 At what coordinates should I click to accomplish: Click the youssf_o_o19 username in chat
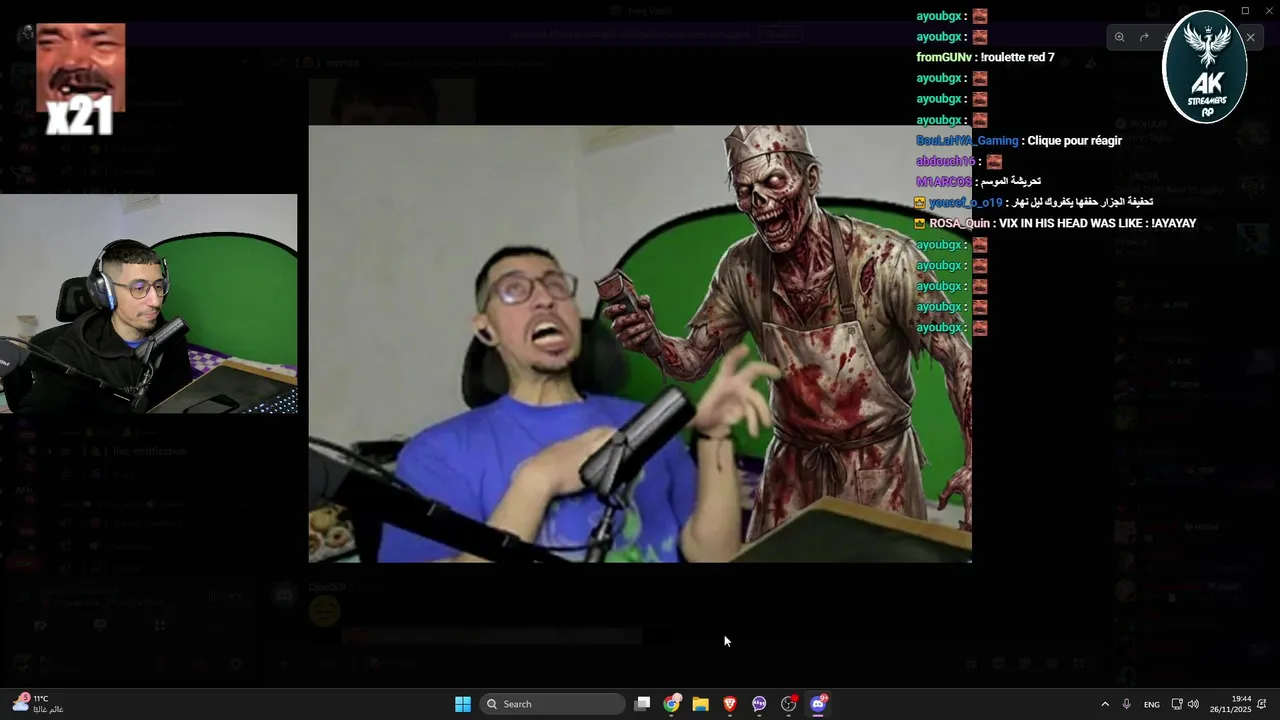tap(965, 203)
